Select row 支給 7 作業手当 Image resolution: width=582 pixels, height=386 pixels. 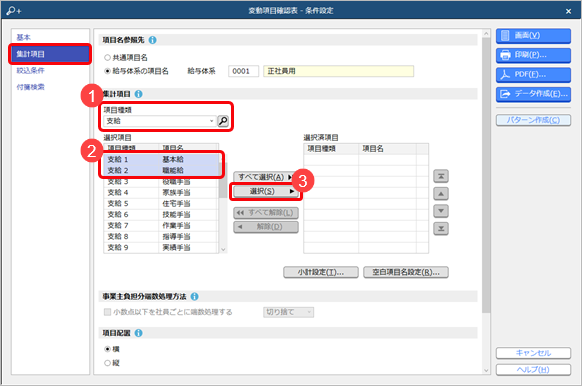point(161,226)
